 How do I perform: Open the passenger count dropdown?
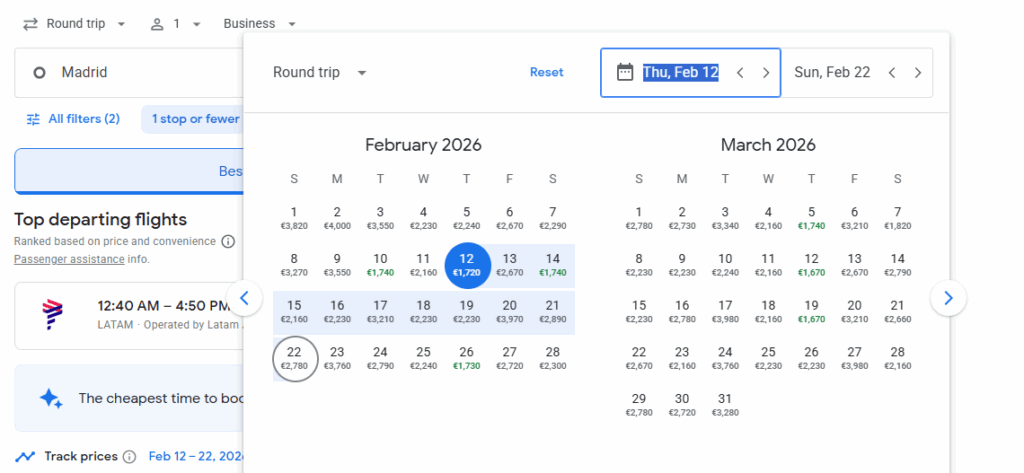coord(176,23)
